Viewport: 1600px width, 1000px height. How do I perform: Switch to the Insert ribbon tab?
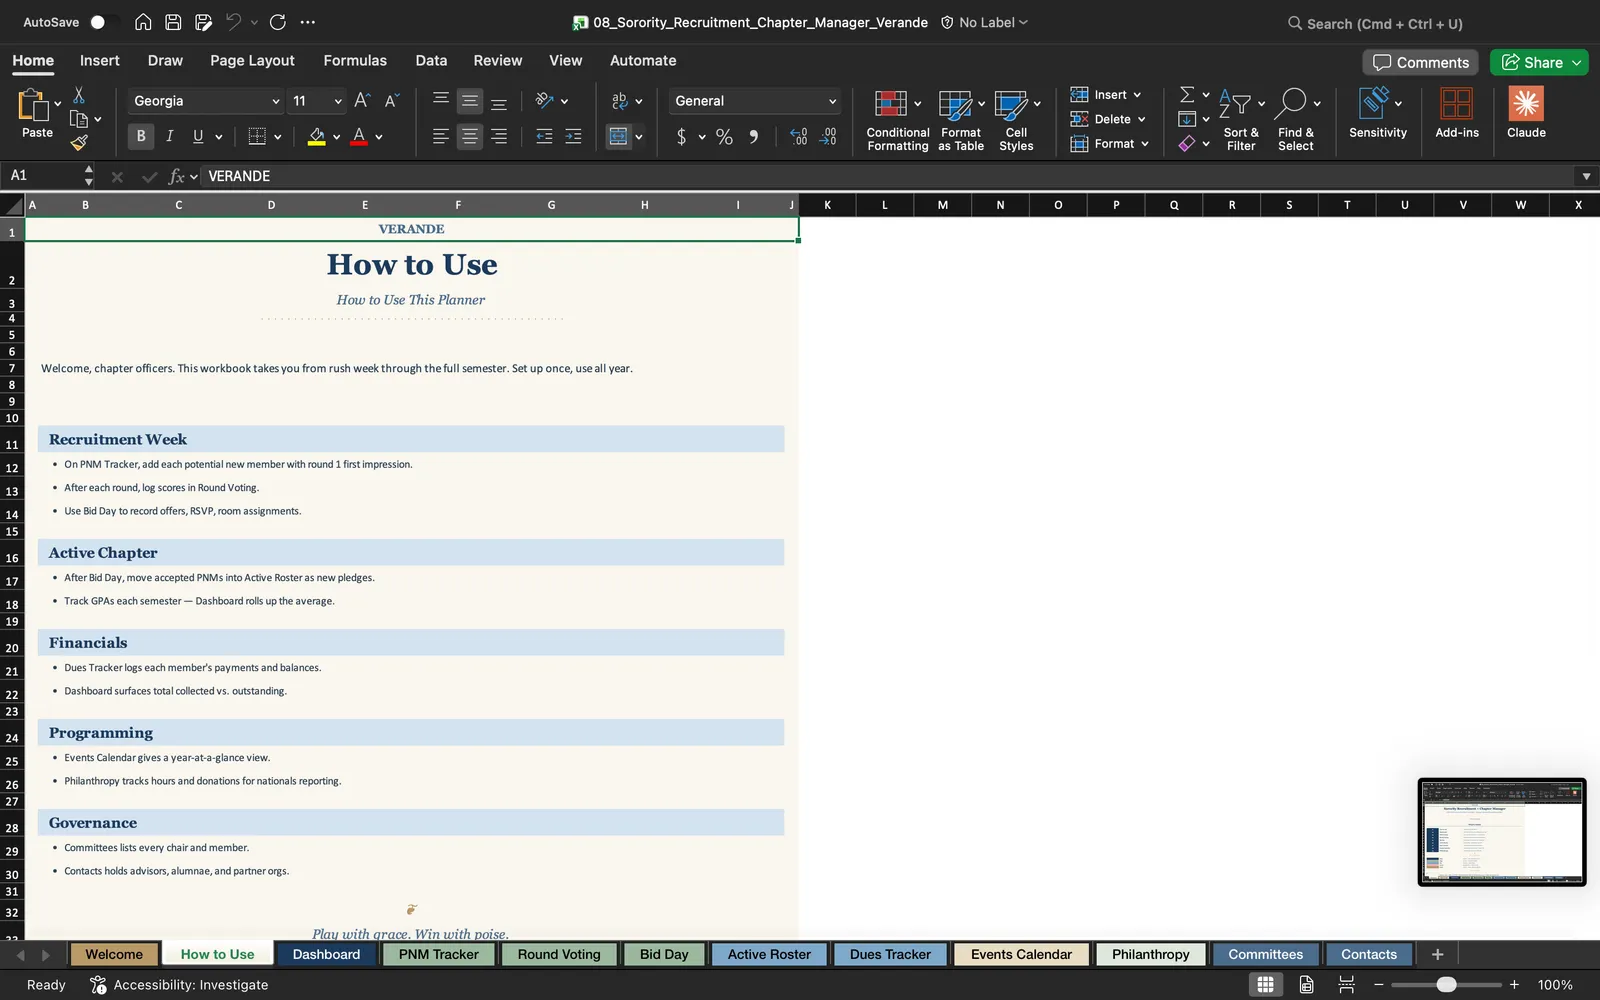click(x=99, y=61)
